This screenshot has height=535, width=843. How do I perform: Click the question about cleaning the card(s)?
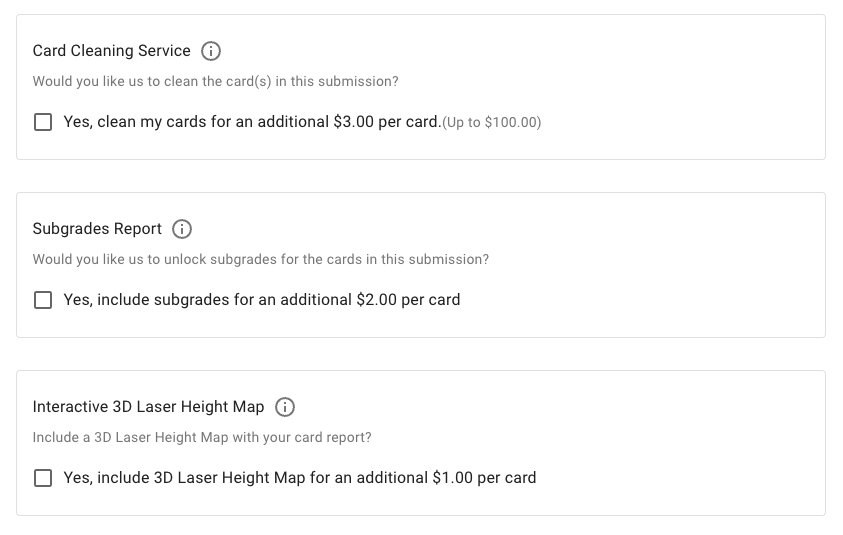(x=215, y=81)
